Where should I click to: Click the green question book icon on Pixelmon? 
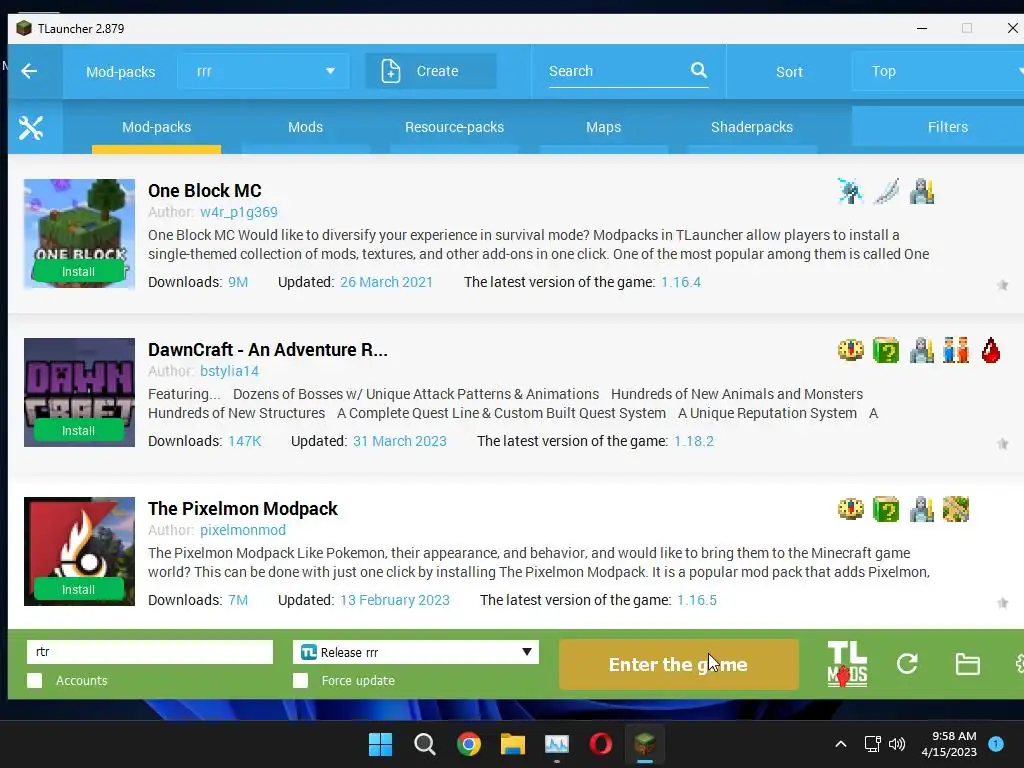(886, 509)
